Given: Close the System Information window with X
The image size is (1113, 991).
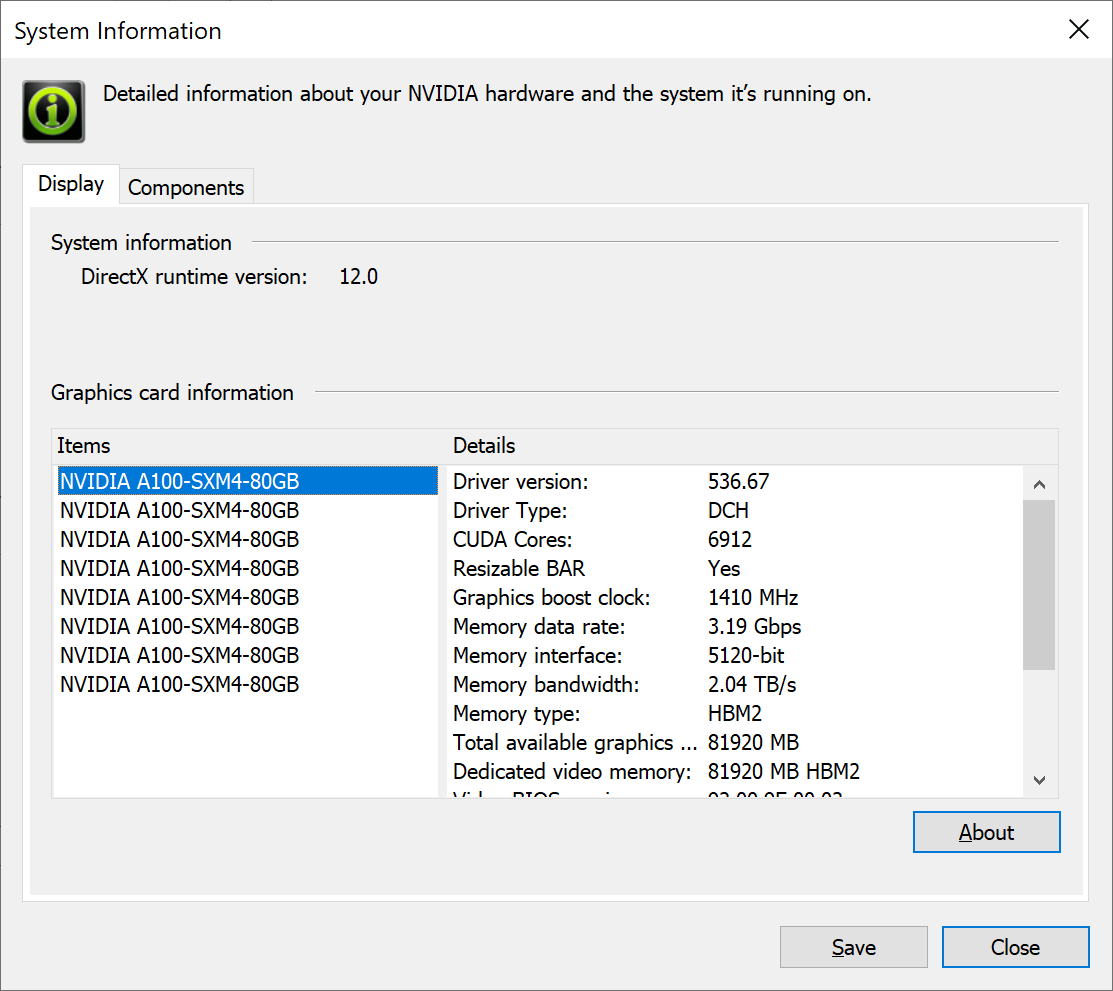Looking at the screenshot, I should [1078, 29].
